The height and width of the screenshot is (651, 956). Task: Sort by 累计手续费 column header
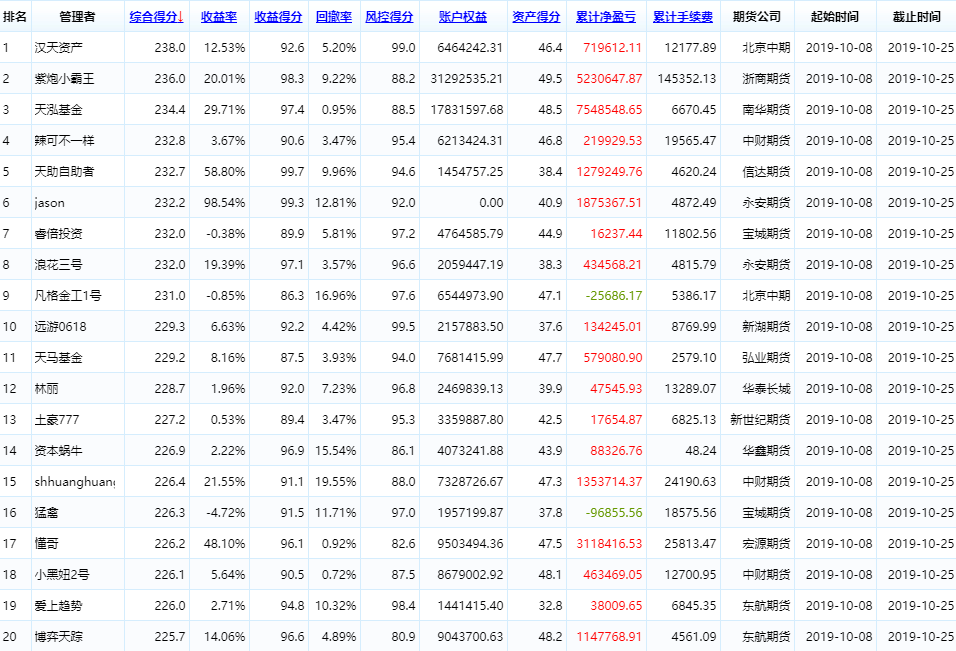(683, 17)
